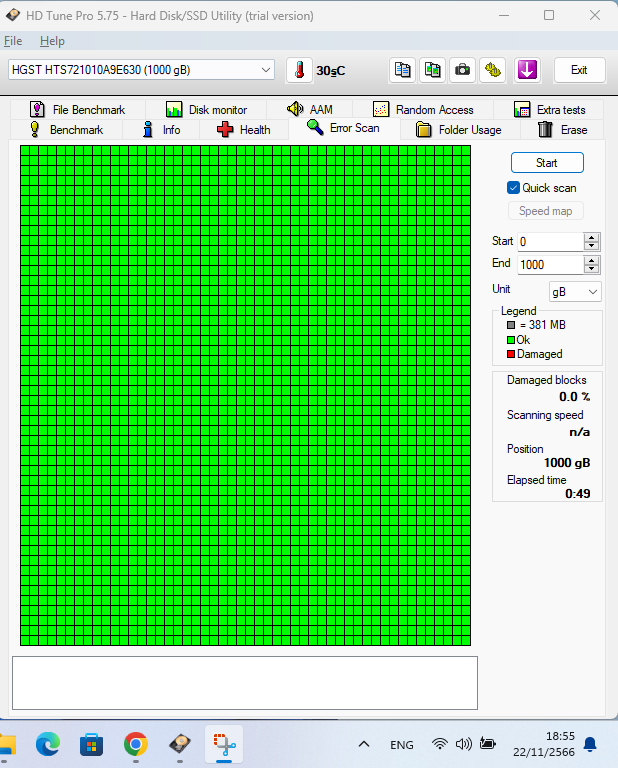The width and height of the screenshot is (618, 768).
Task: Start the error scan
Action: [x=547, y=163]
